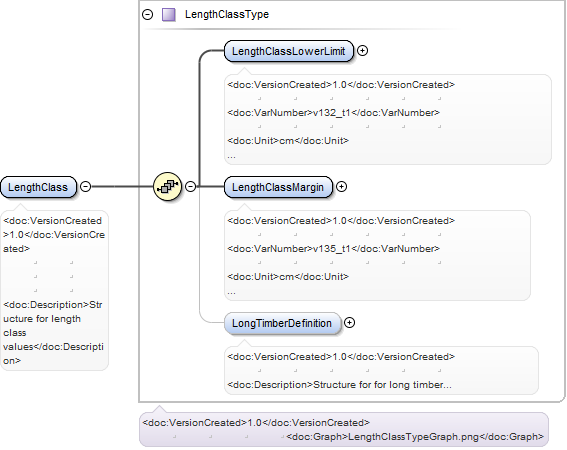Select the LengthClassMargin element box
Image resolution: width=567 pixels, height=450 pixels.
(278, 187)
